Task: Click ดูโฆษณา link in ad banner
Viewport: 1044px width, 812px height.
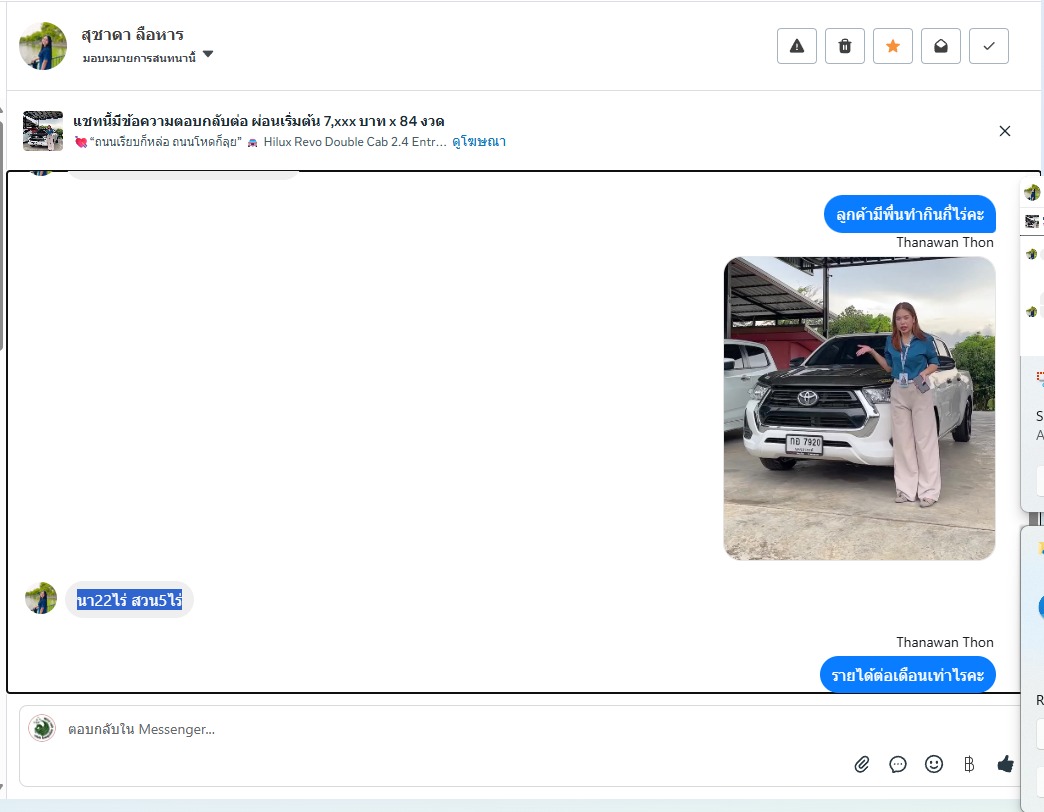Action: (479, 142)
